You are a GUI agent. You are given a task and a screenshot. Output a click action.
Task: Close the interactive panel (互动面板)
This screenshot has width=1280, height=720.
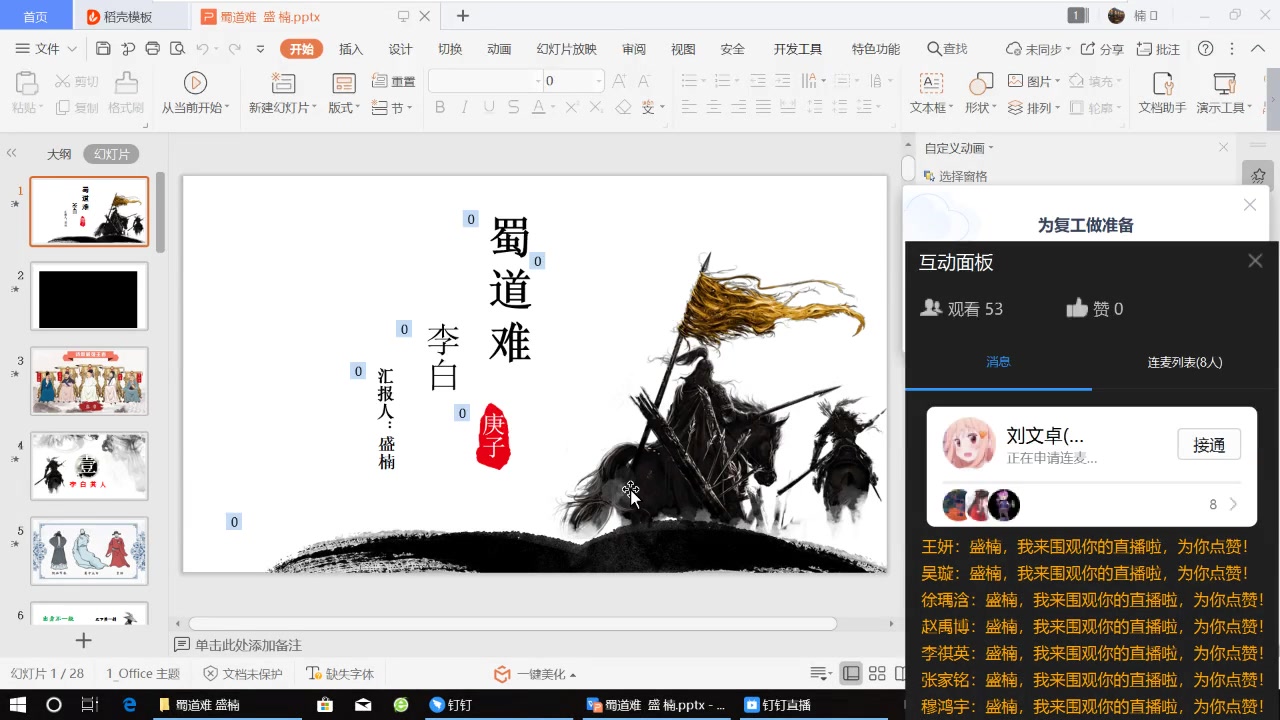tap(1255, 261)
